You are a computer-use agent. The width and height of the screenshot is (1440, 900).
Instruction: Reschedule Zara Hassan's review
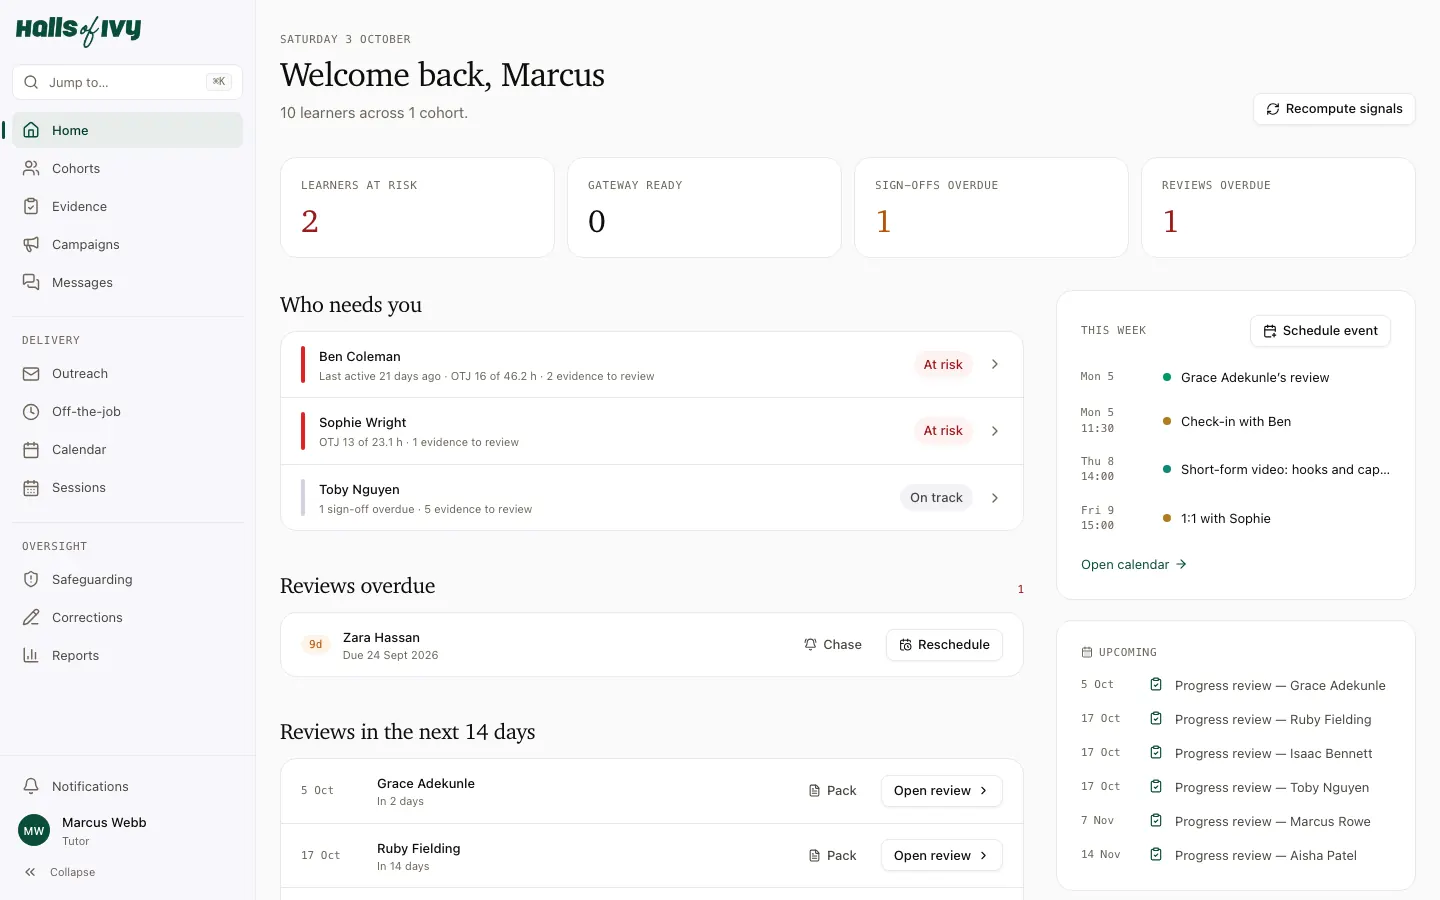tap(944, 645)
